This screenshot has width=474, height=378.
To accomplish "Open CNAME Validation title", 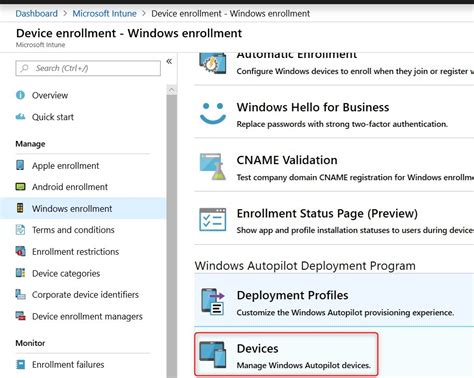I will (287, 160).
